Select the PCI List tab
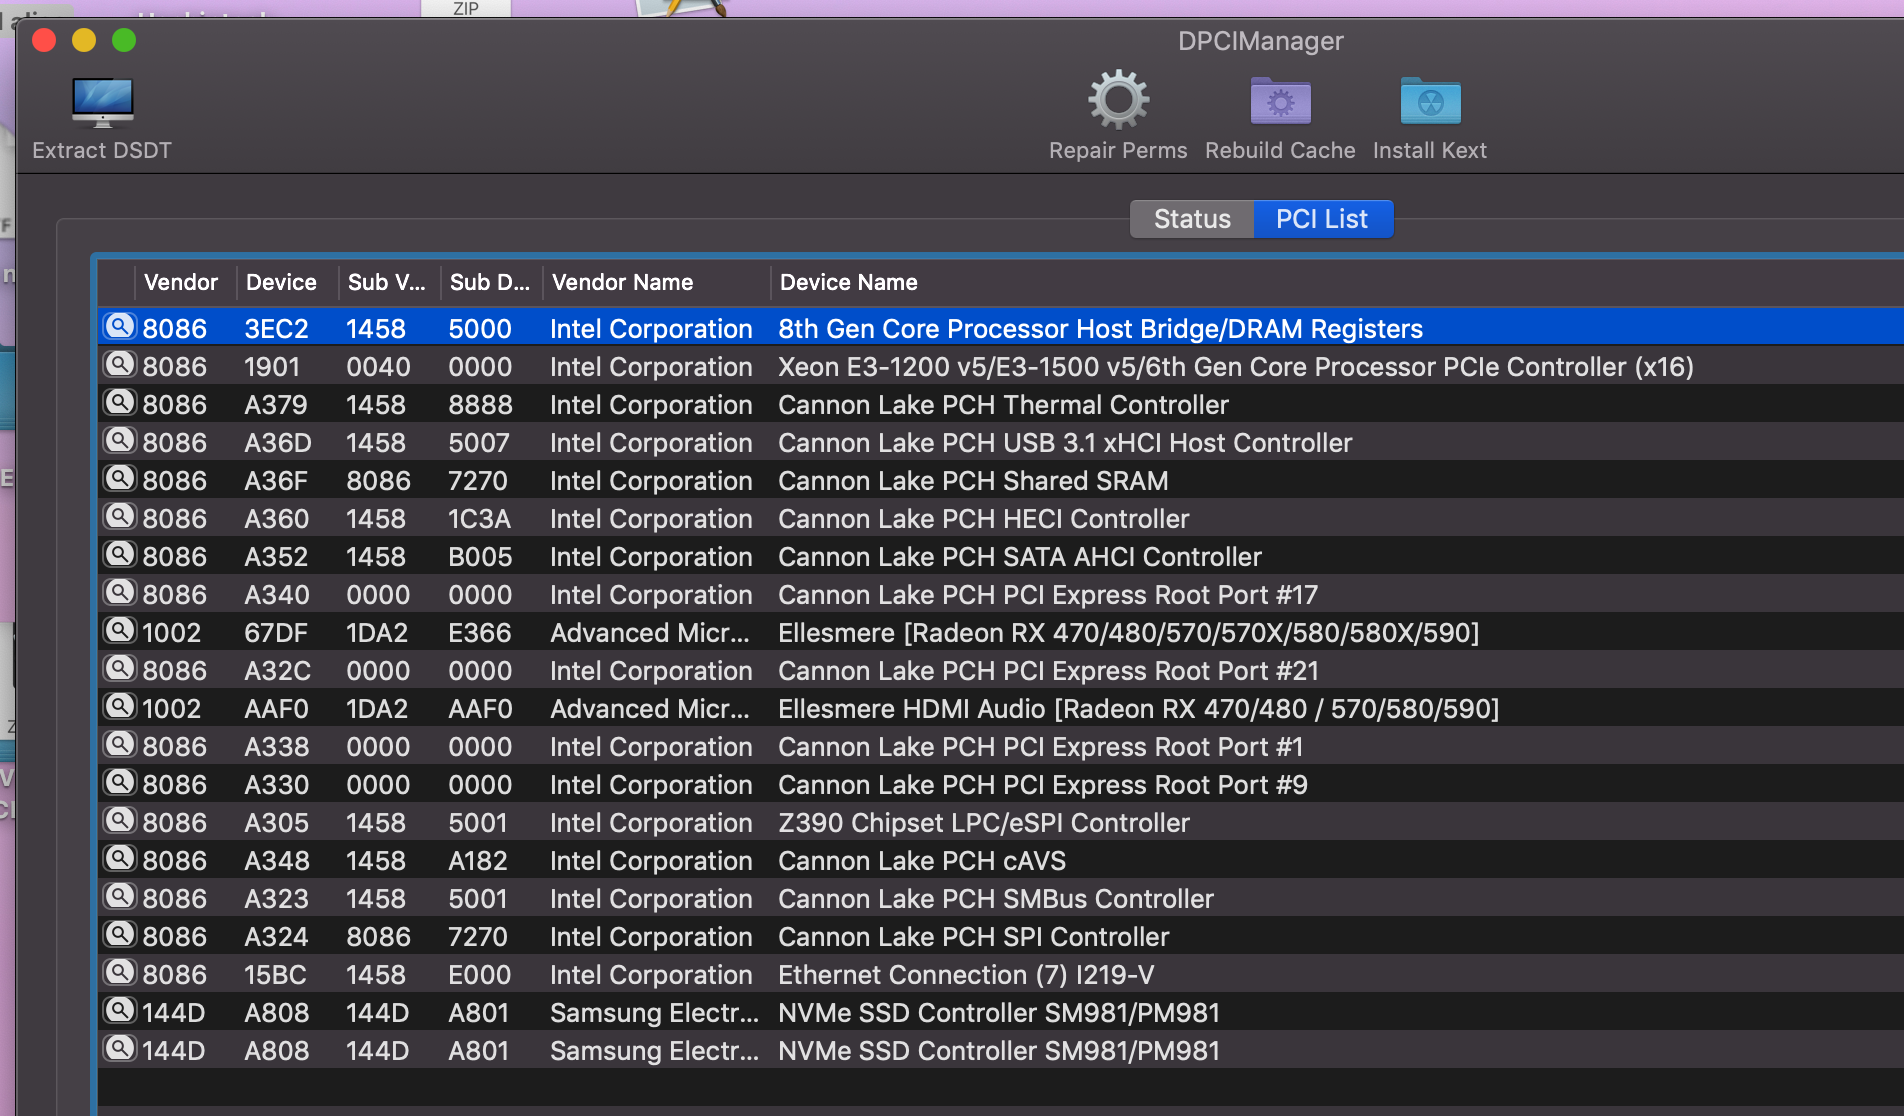Viewport: 1904px width, 1116px height. (1322, 219)
